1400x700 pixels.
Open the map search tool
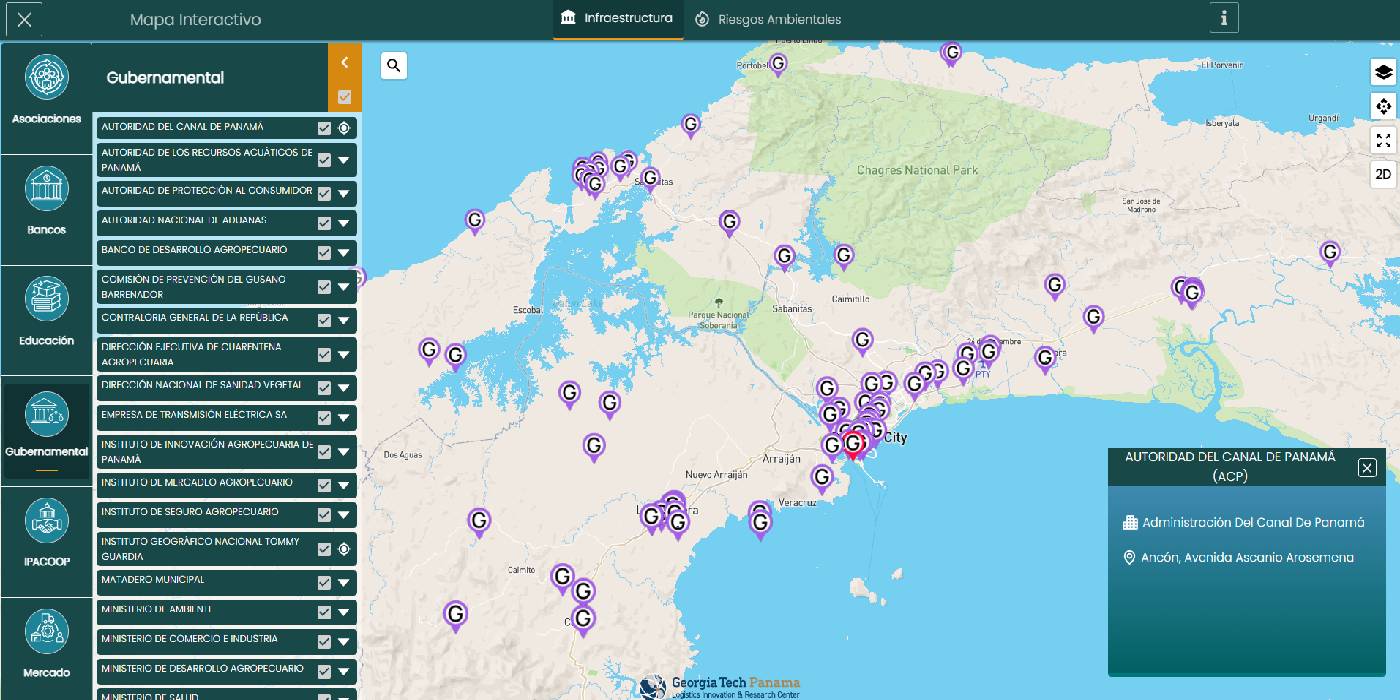coord(394,66)
